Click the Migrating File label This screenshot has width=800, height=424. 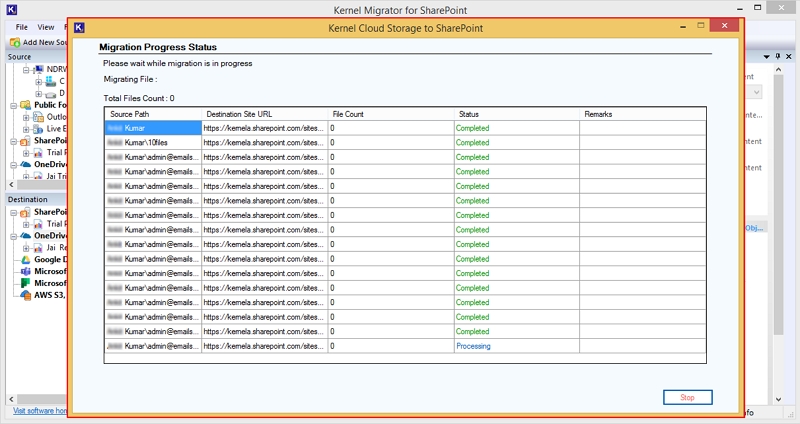point(130,79)
